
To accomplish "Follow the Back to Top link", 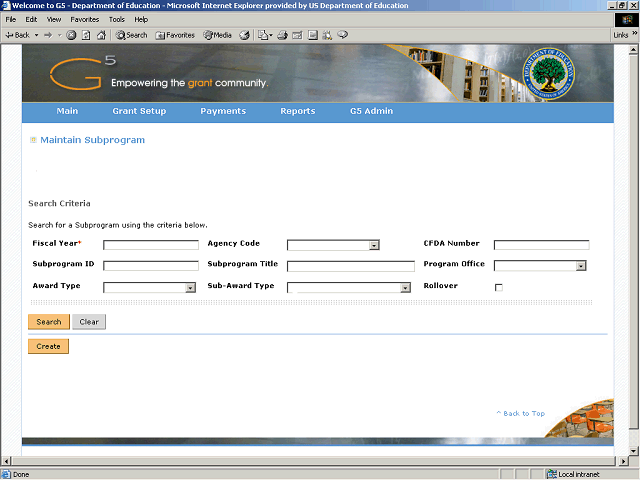I will tap(520, 413).
